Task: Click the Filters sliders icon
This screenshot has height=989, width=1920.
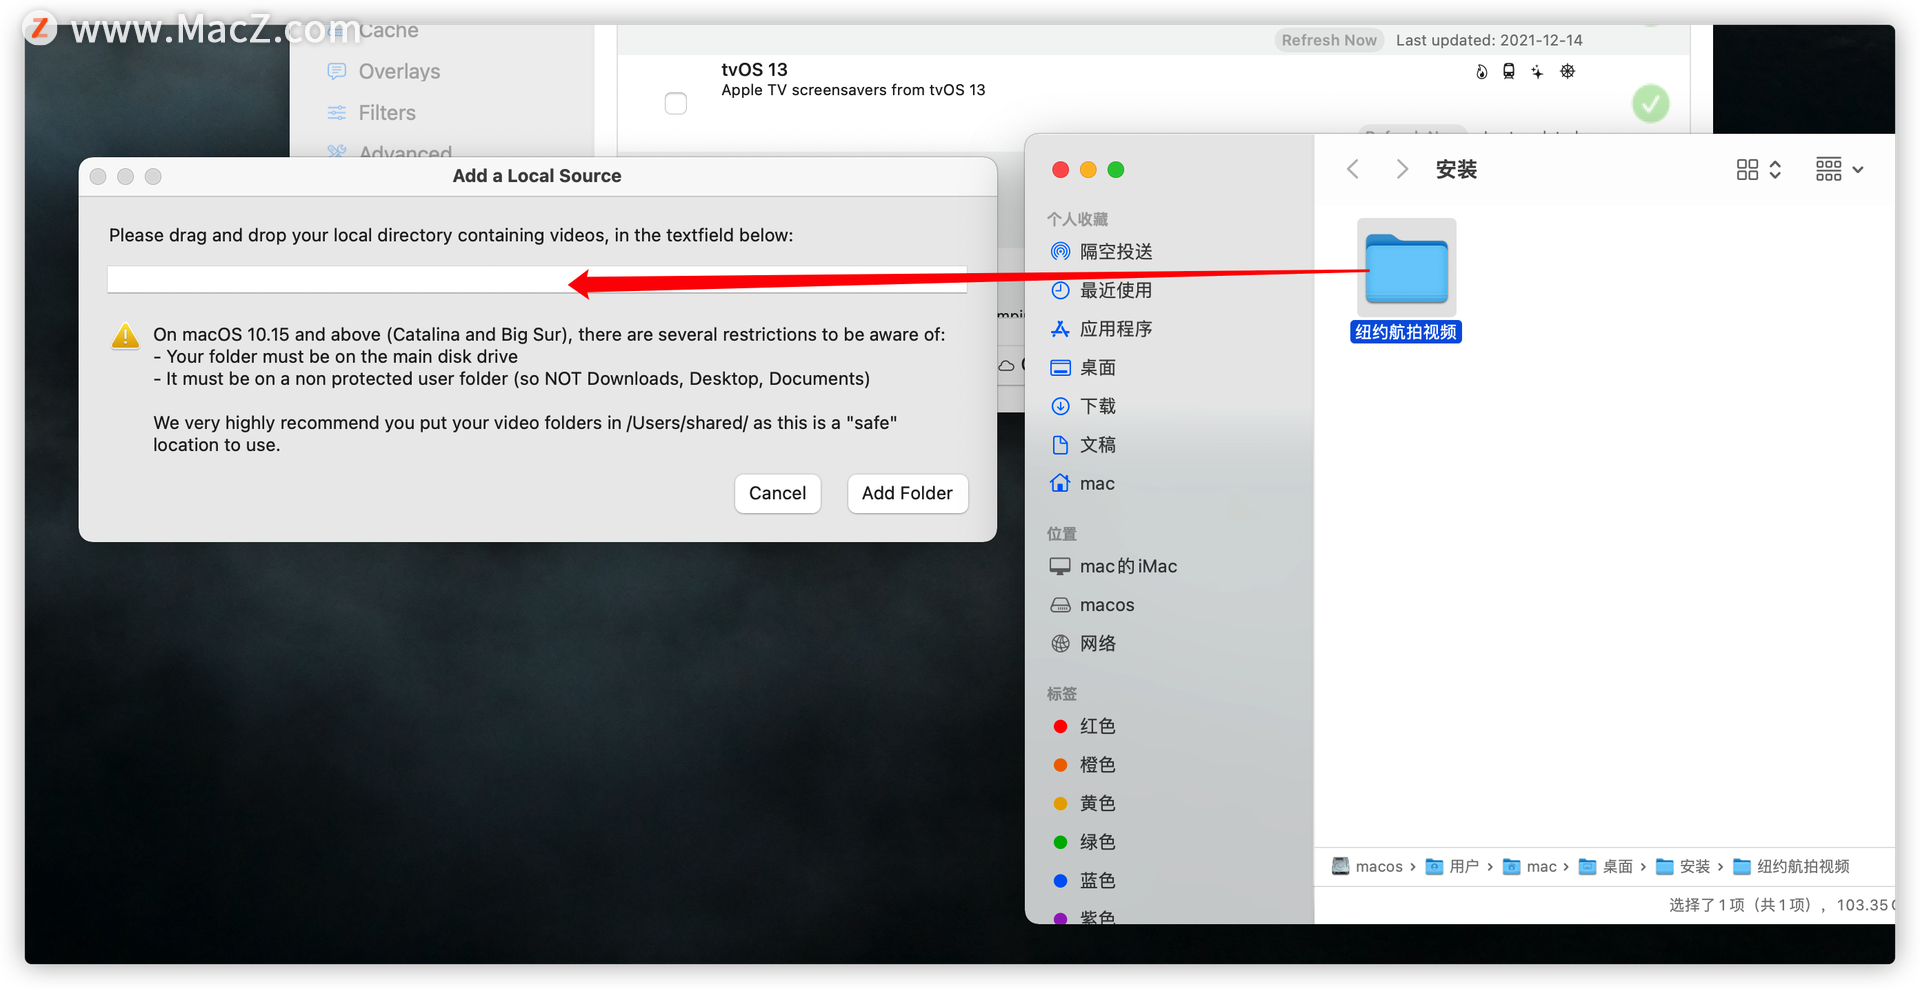Action: (337, 113)
